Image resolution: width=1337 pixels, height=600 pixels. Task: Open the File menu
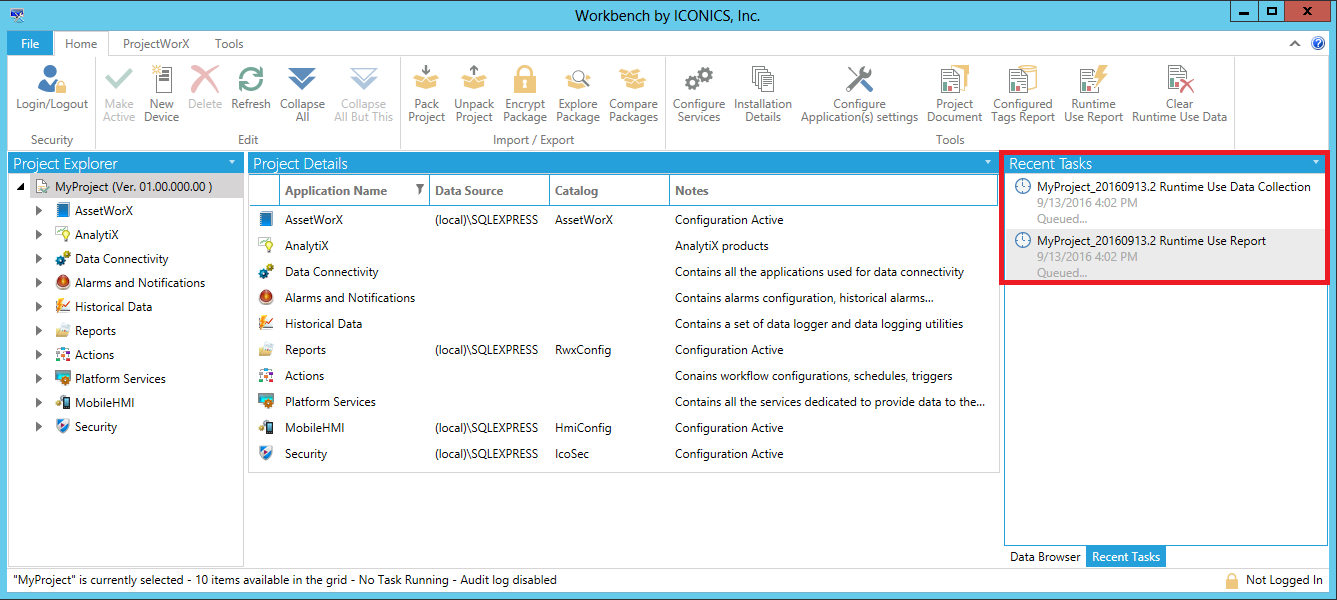pos(30,44)
